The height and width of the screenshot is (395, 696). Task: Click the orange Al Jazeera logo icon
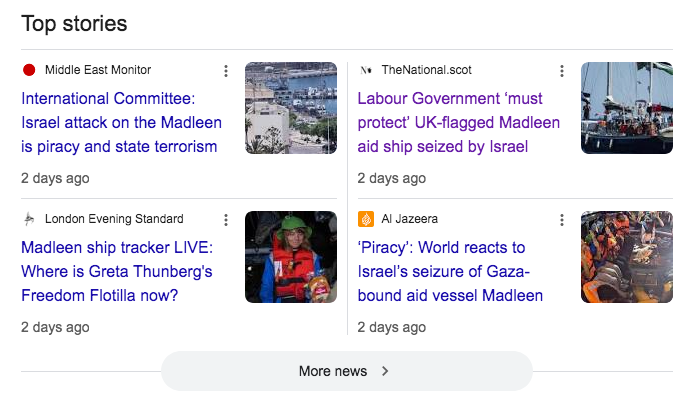pos(366,219)
